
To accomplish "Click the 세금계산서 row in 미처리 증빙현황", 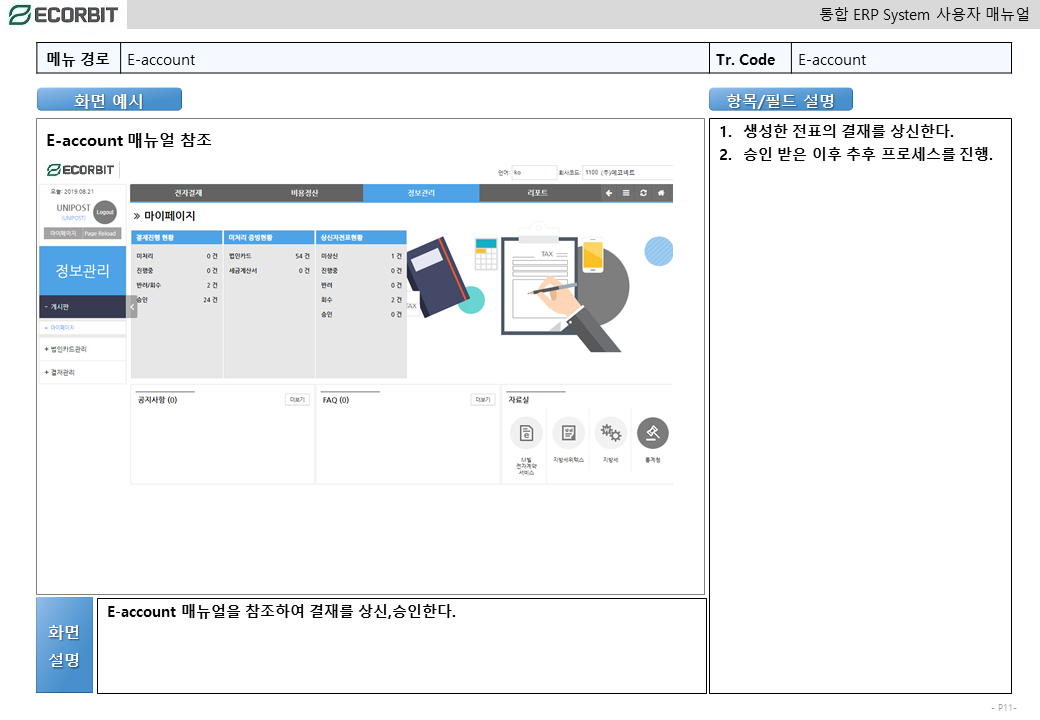I will coord(269,270).
